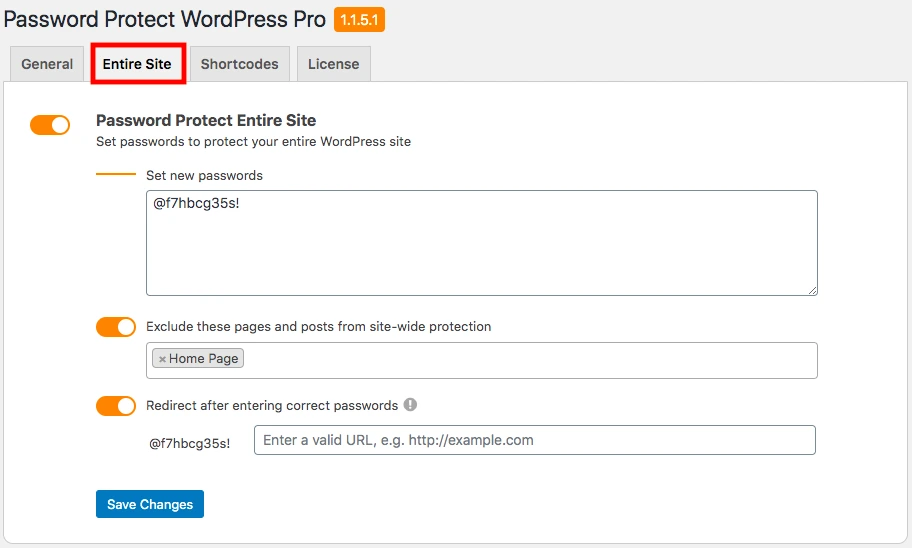Select the Home Page tag

(x=198, y=358)
